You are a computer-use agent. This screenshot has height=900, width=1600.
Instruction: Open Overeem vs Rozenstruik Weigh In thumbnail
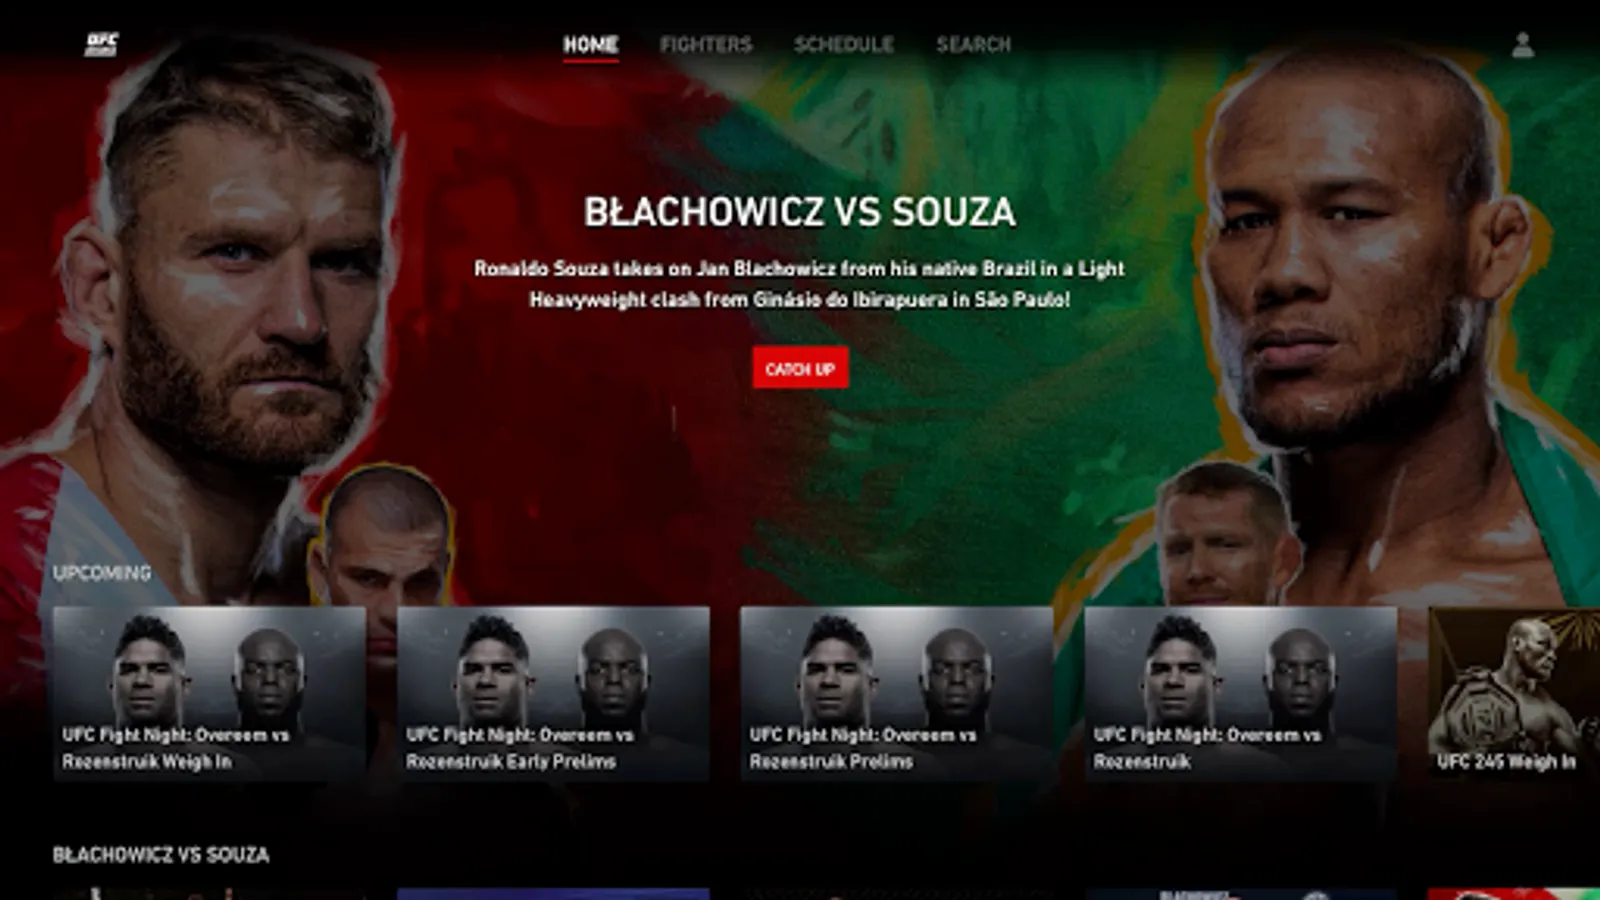209,693
